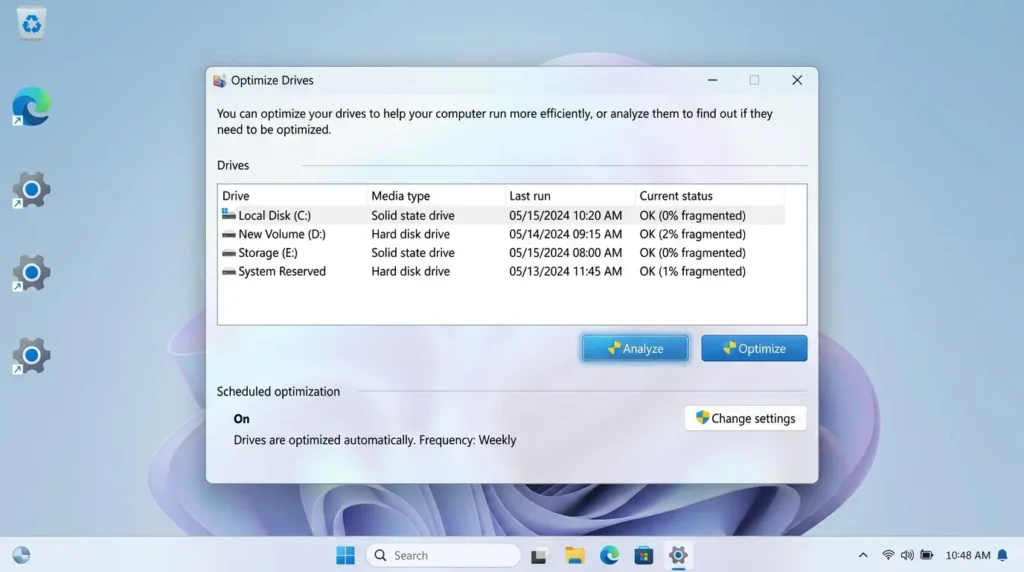The width and height of the screenshot is (1024, 572).
Task: Open the Microsoft Edge desktop shortcut
Action: coord(31,106)
